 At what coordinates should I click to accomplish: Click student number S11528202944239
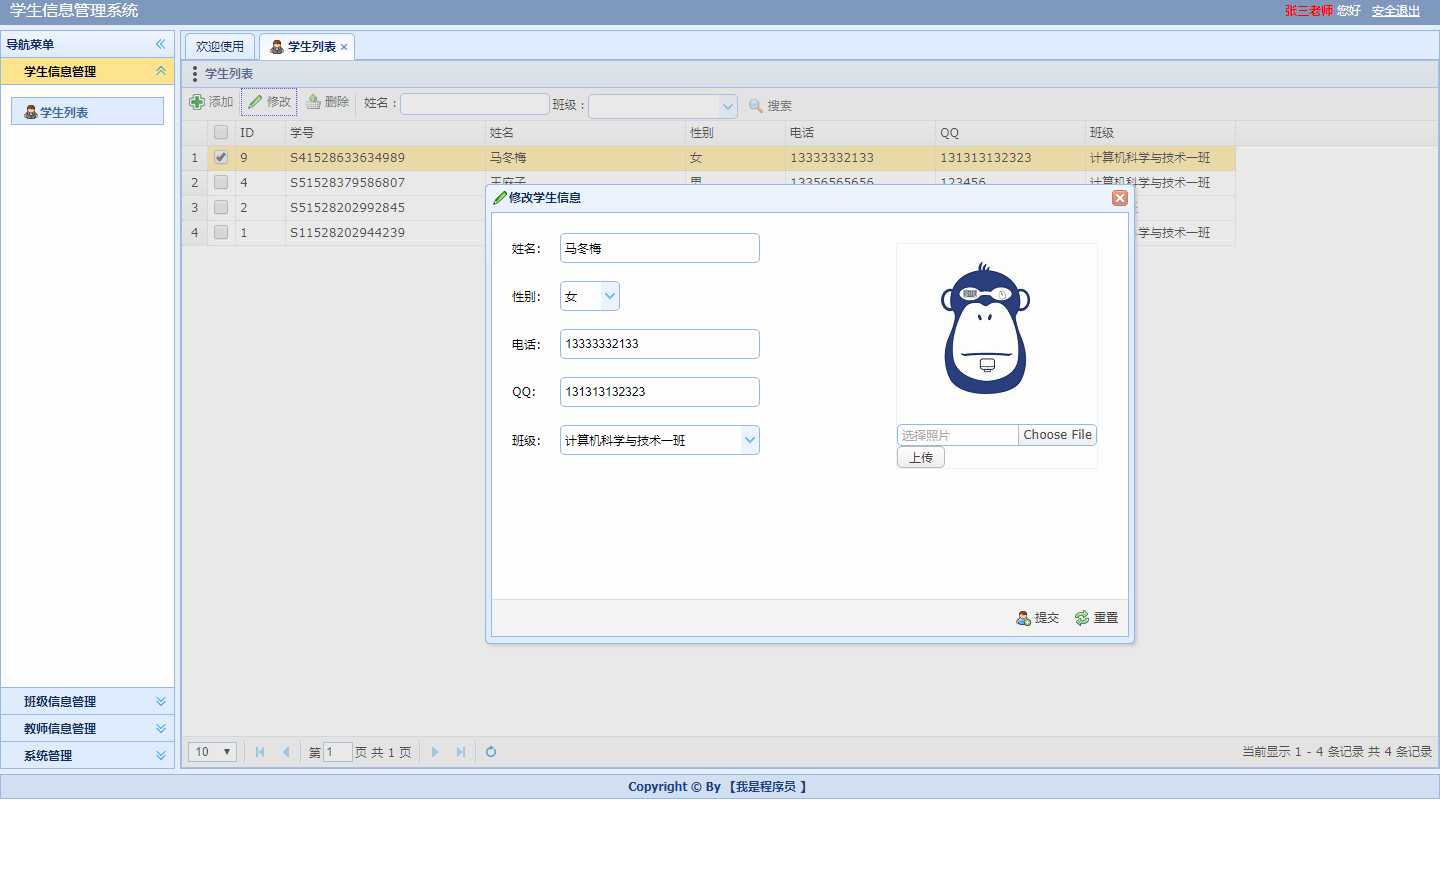[x=347, y=232]
